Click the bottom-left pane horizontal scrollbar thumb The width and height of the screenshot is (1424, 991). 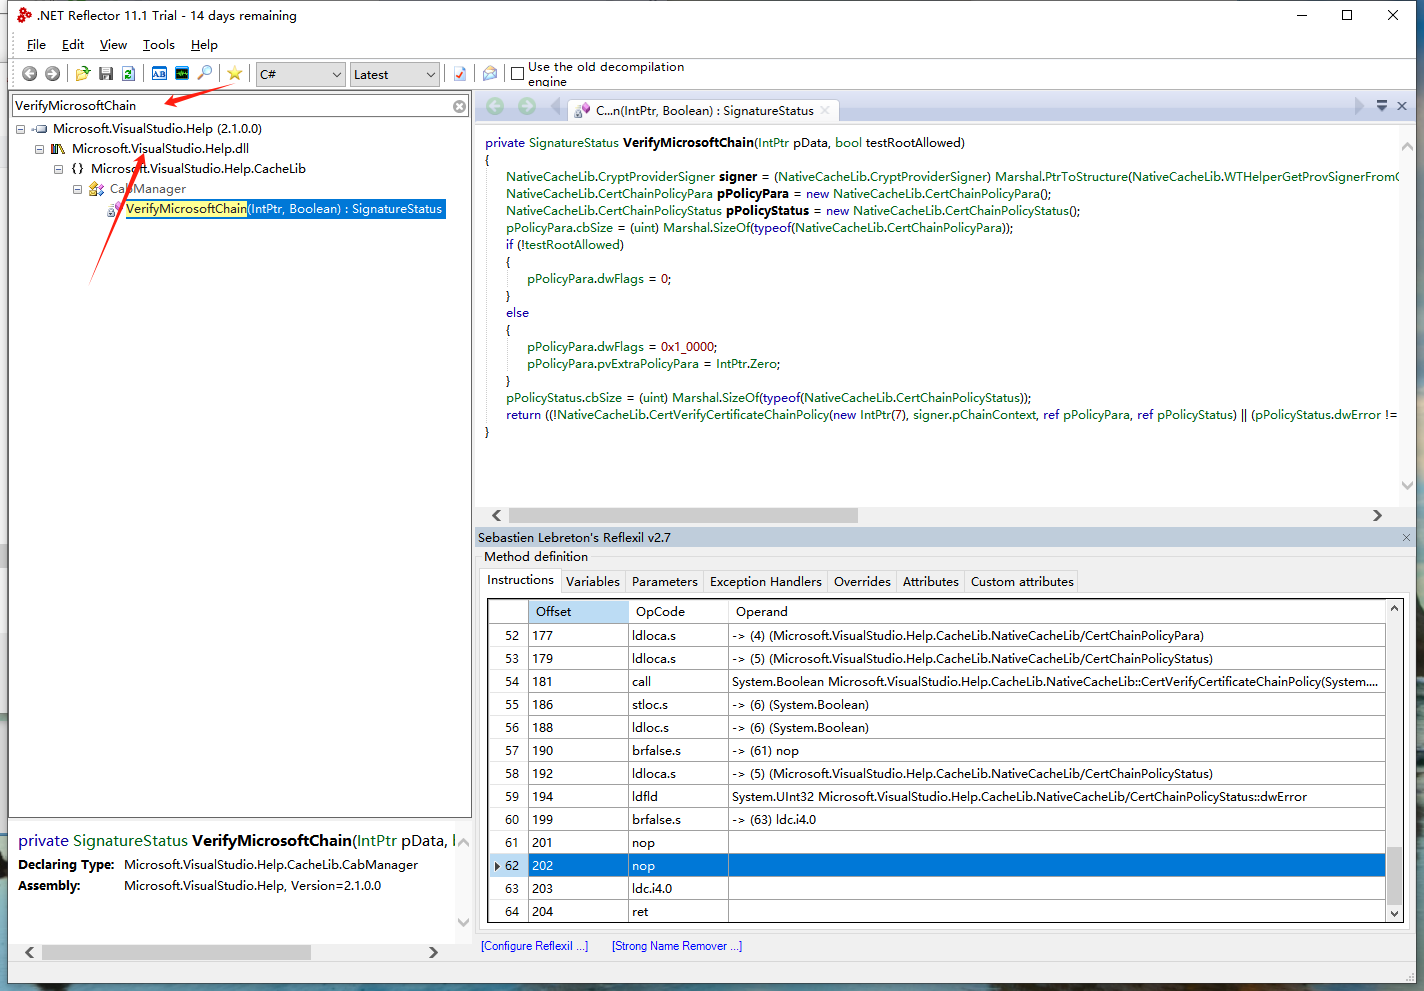[x=176, y=953]
